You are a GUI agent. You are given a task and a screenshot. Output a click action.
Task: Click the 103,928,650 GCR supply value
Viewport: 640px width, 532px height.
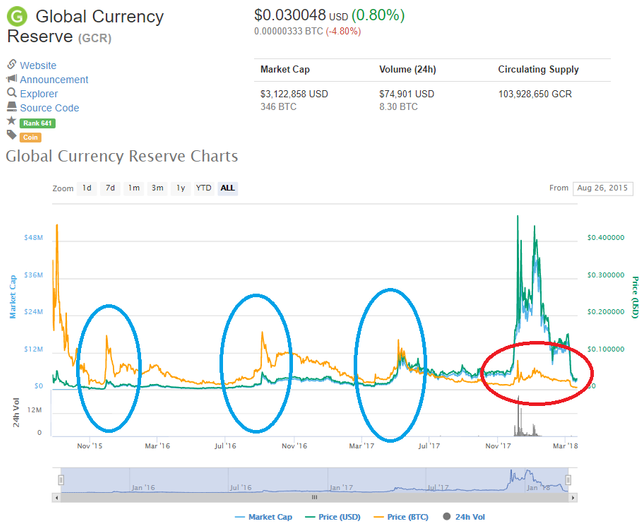click(535, 94)
